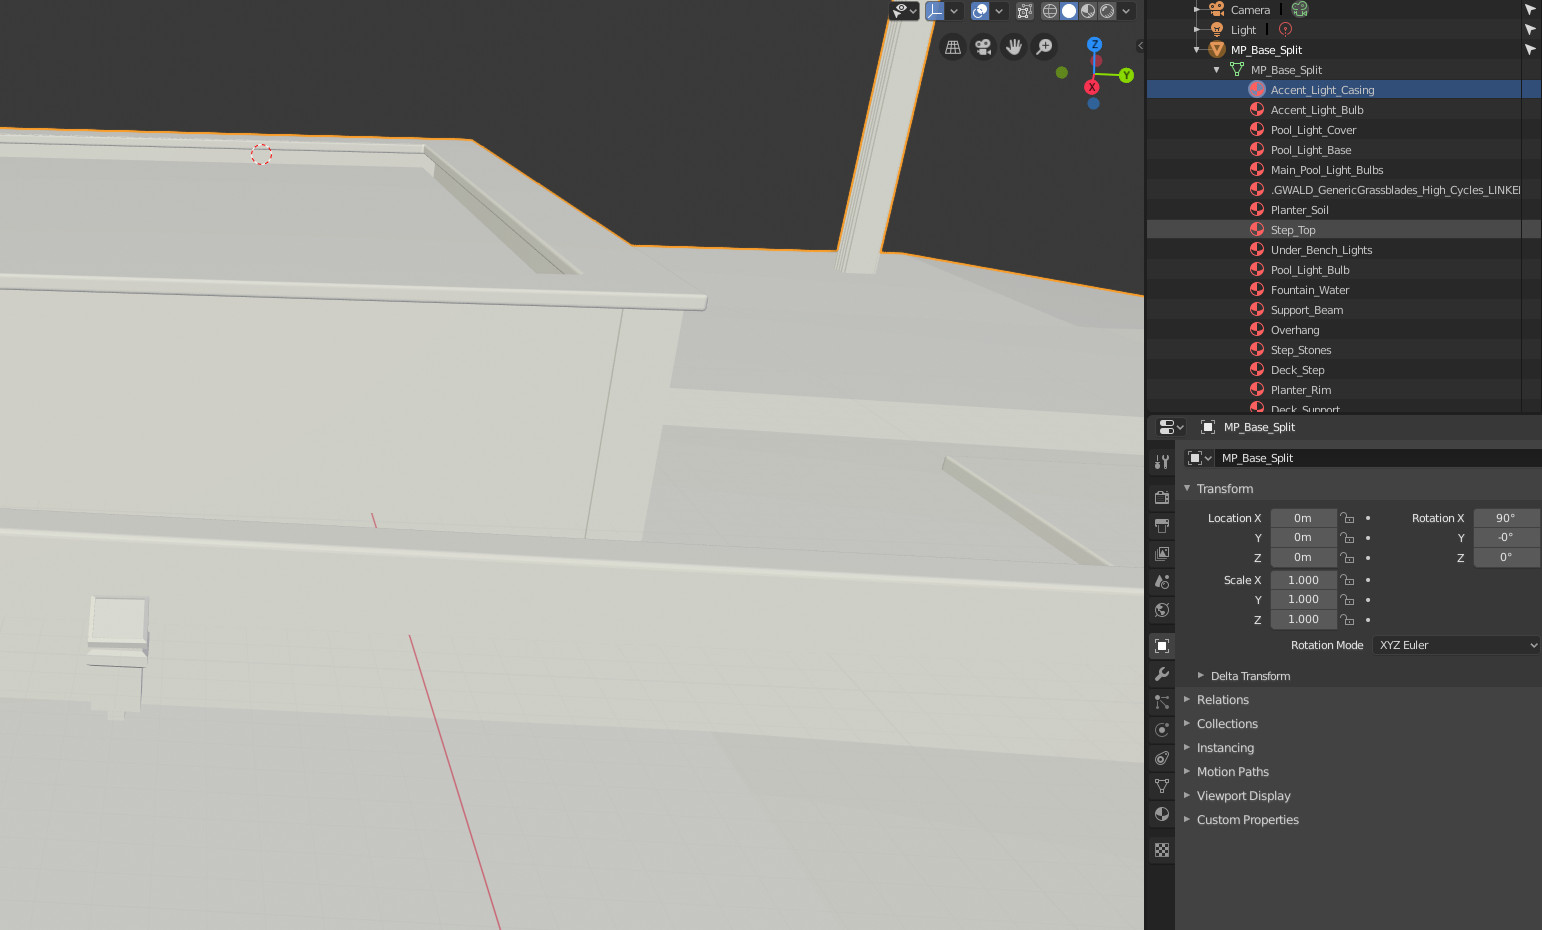Switch to solid viewport shading
This screenshot has height=930, width=1542.
tap(1069, 11)
